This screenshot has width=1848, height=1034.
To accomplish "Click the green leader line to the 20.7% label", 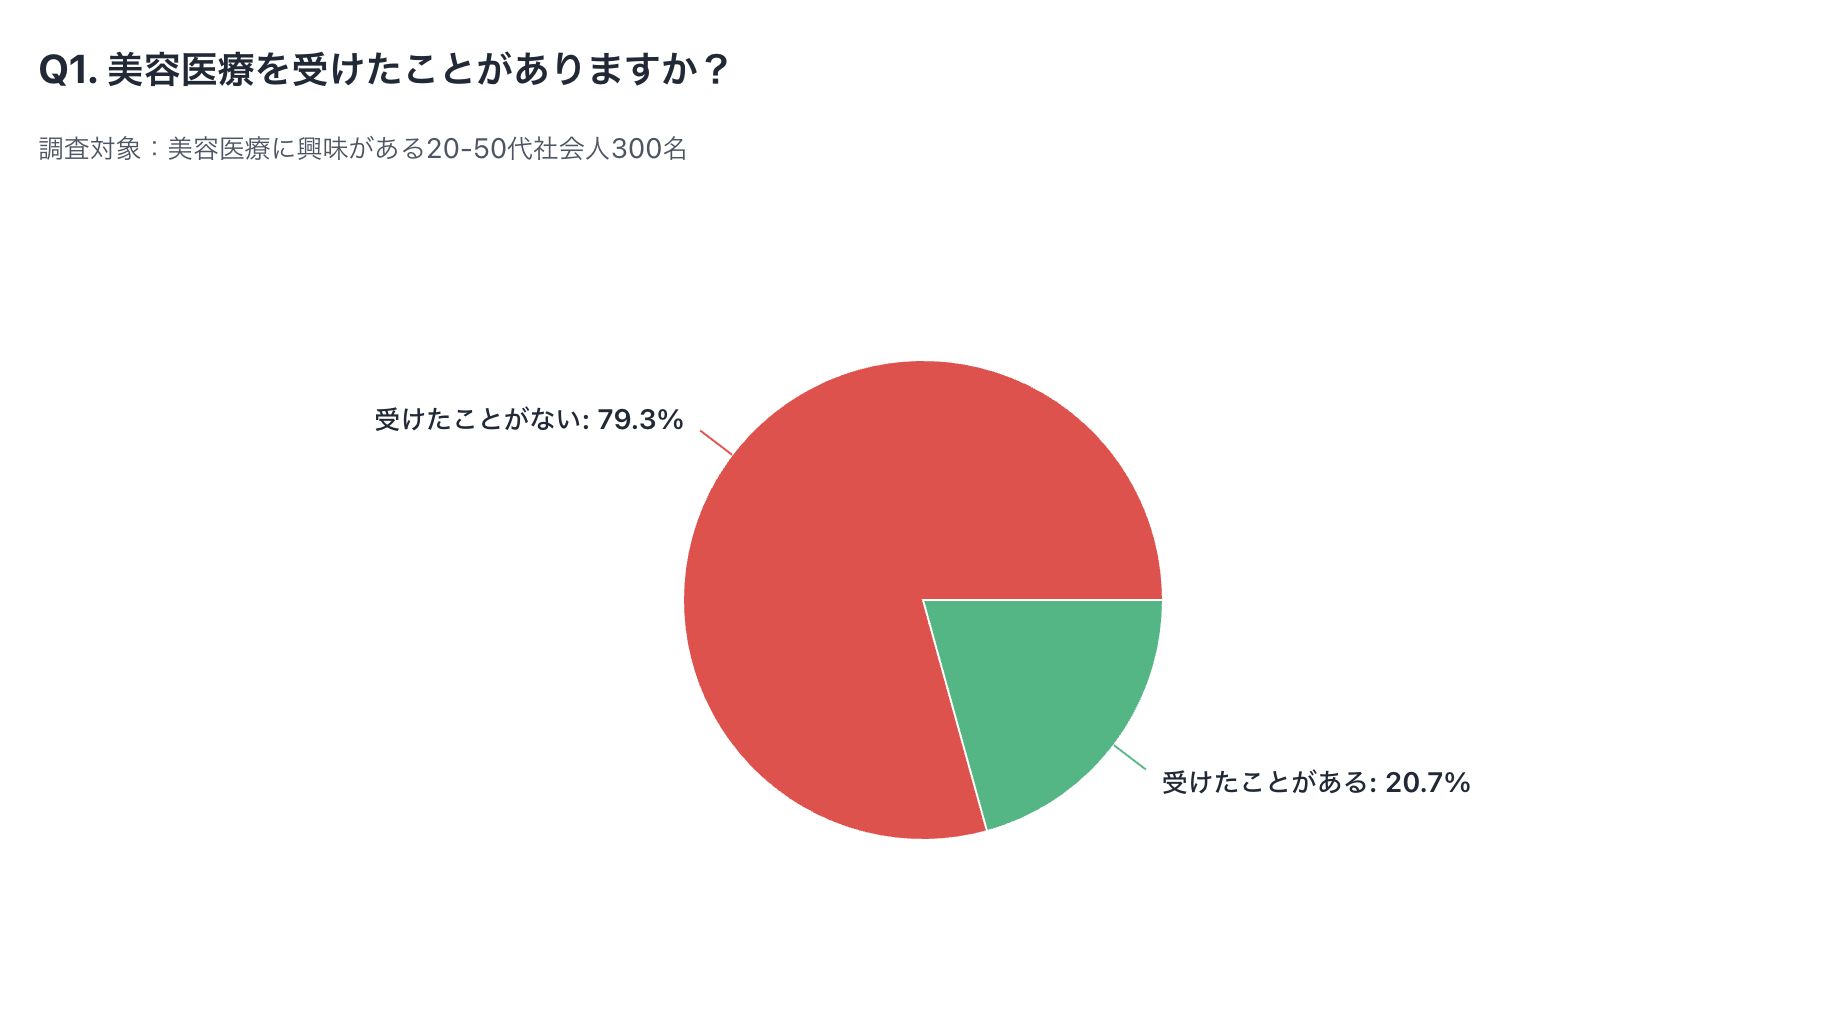I will click(x=1130, y=757).
